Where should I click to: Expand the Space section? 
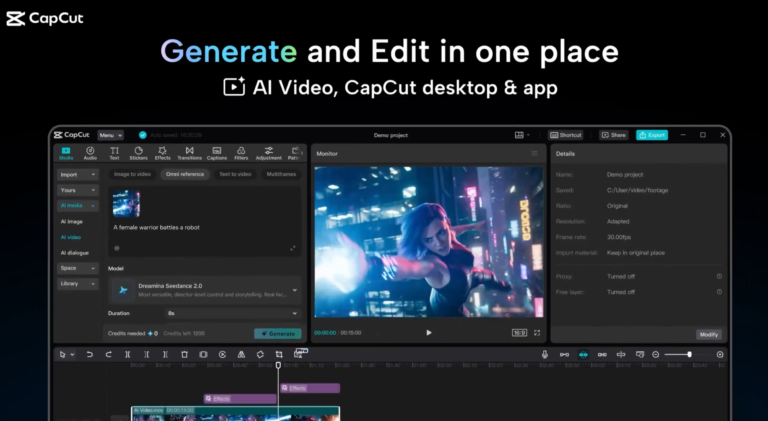[77, 268]
